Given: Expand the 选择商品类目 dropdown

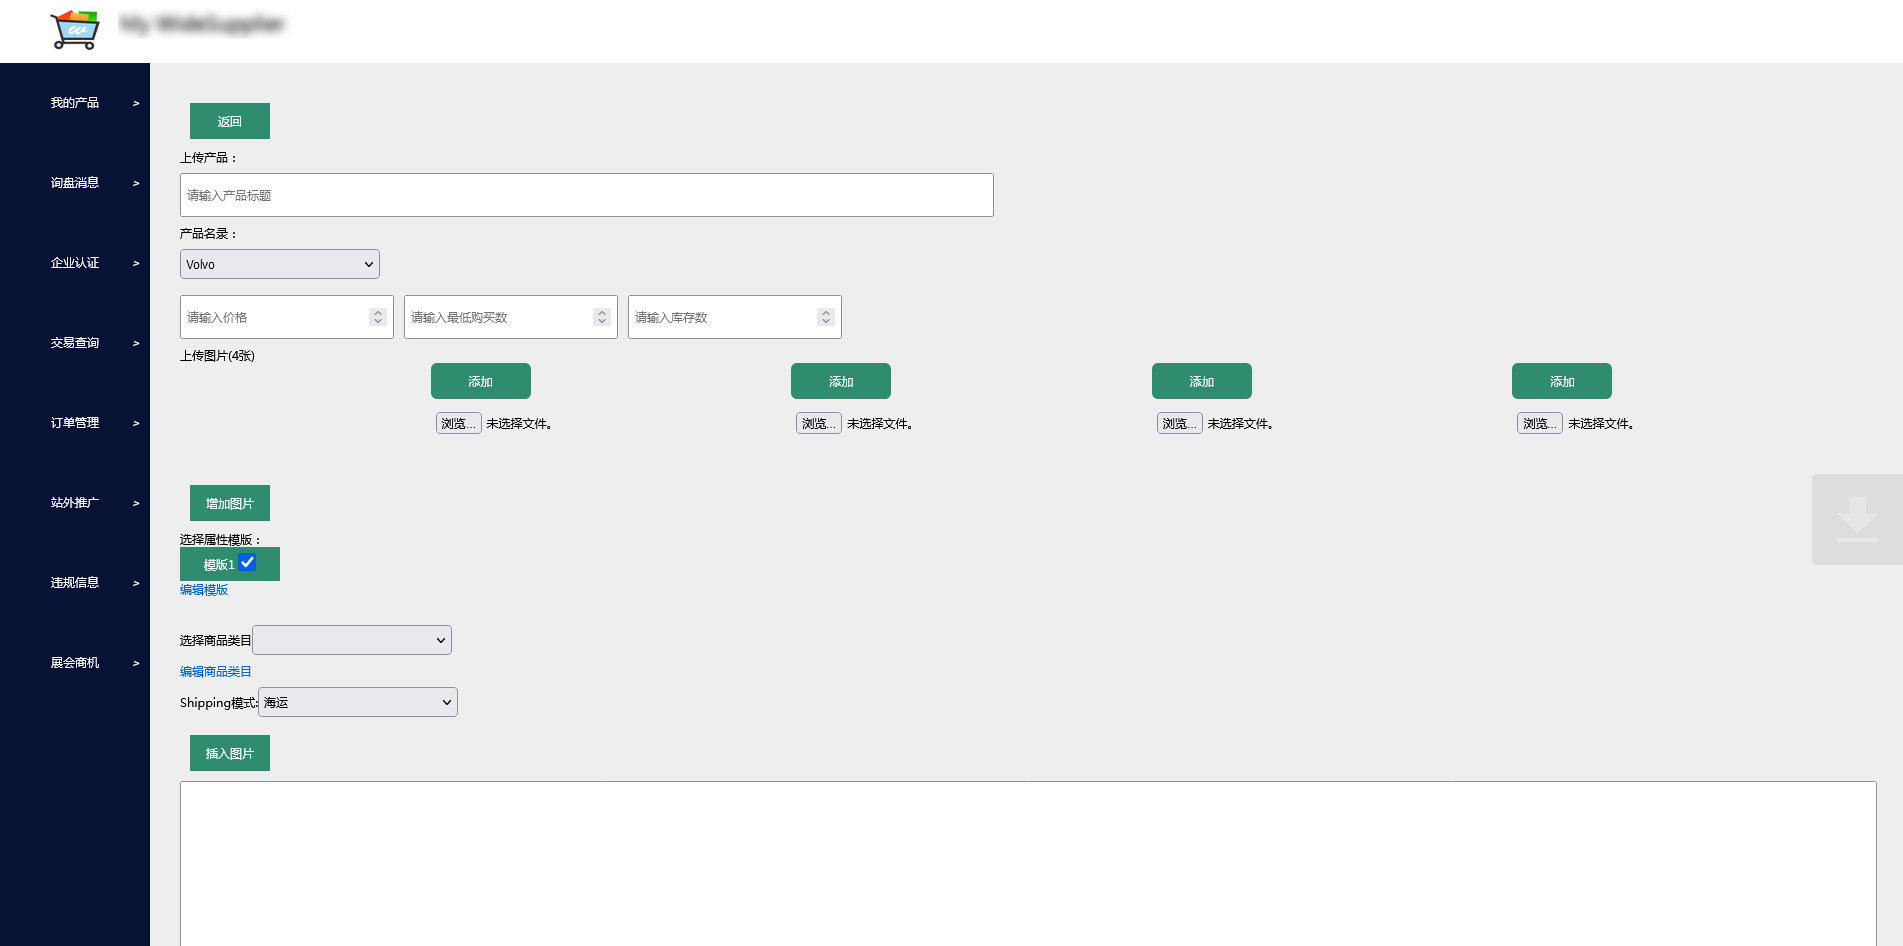Looking at the screenshot, I should (x=351, y=640).
